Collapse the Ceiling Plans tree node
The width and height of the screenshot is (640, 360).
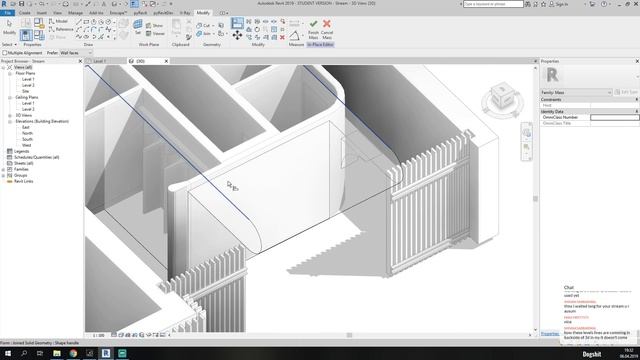click(10, 98)
